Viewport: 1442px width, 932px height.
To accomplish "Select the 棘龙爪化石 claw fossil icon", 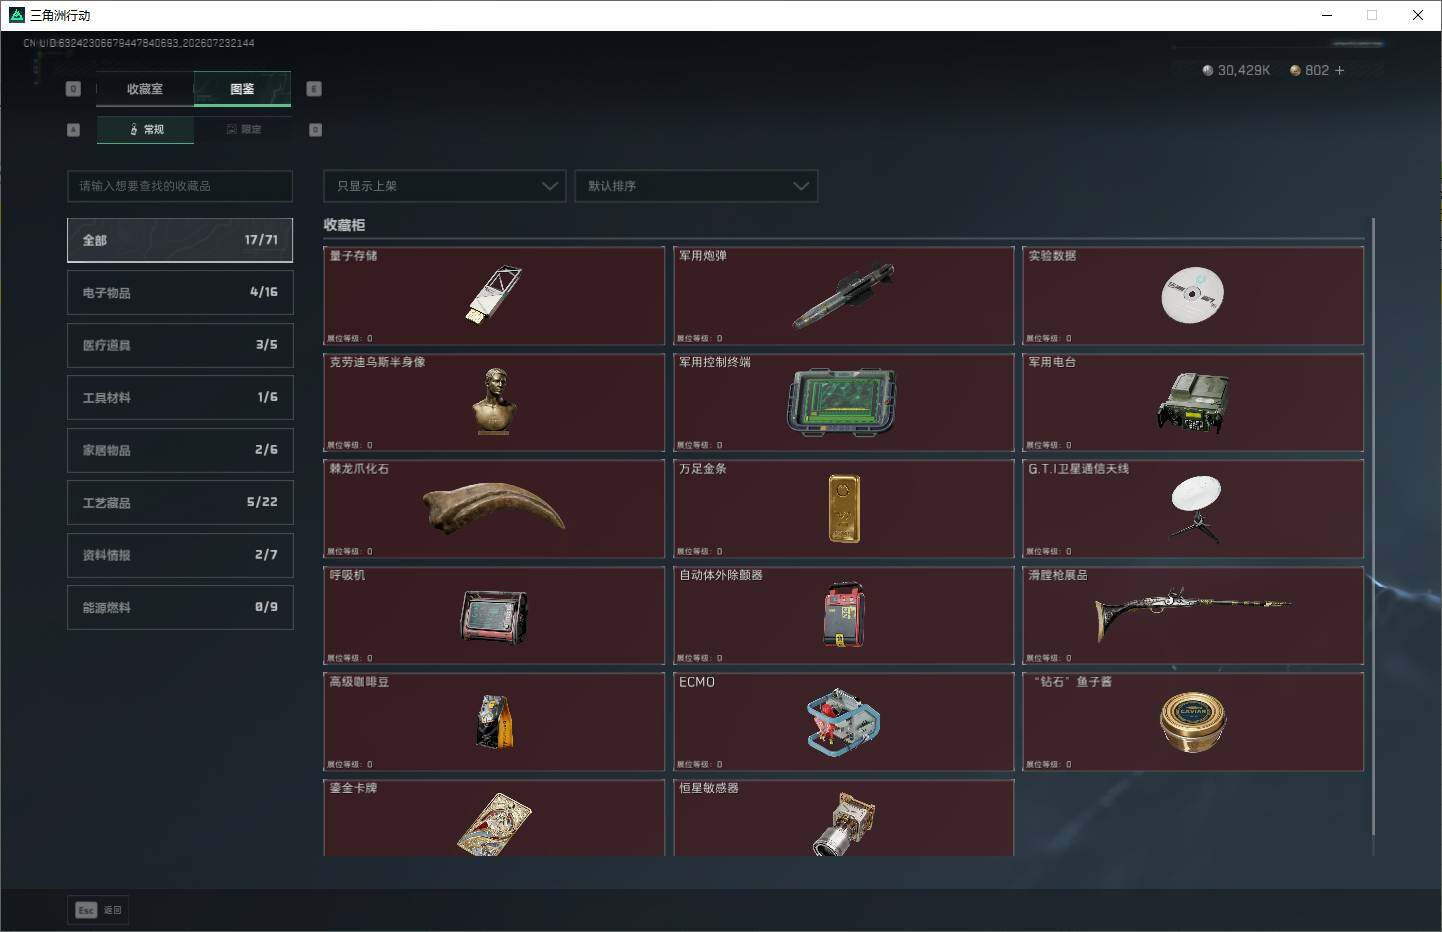I will 494,508.
